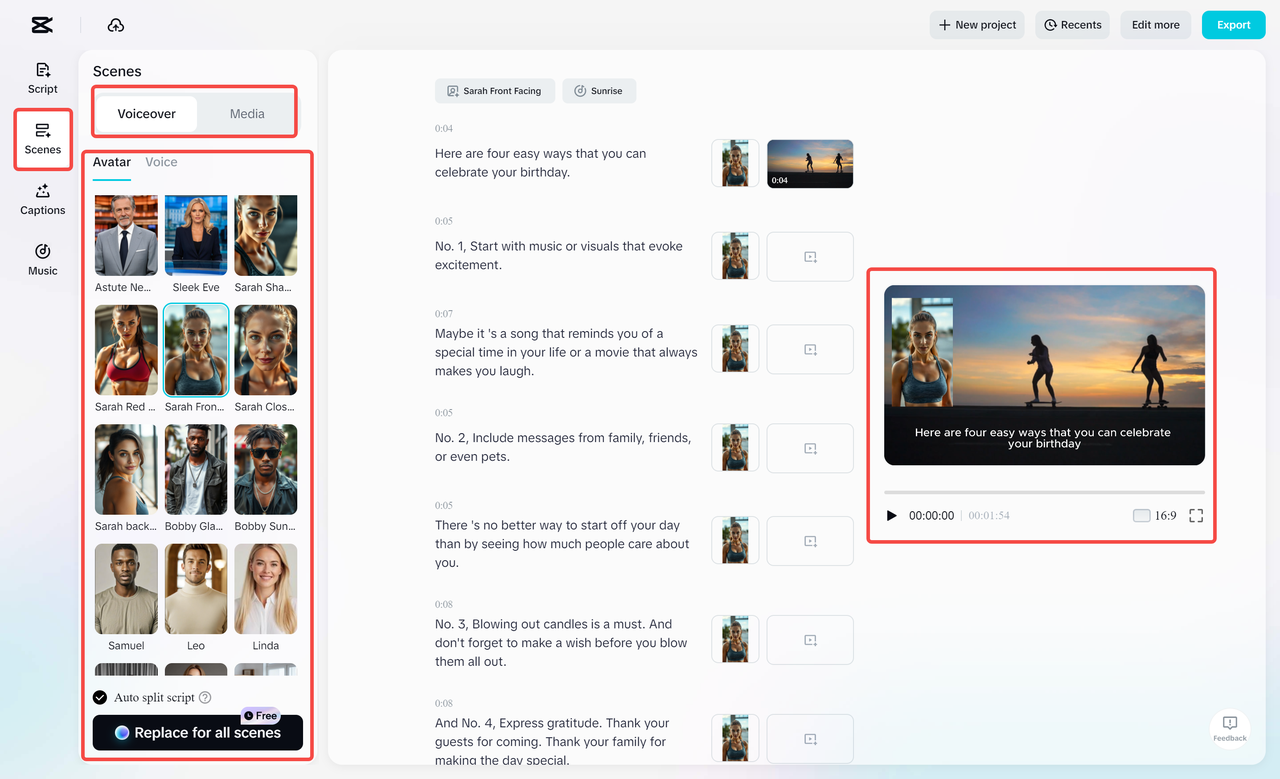Screen dimensions: 1280x779
Task: Open the Sunrise voice chip
Action: [599, 90]
